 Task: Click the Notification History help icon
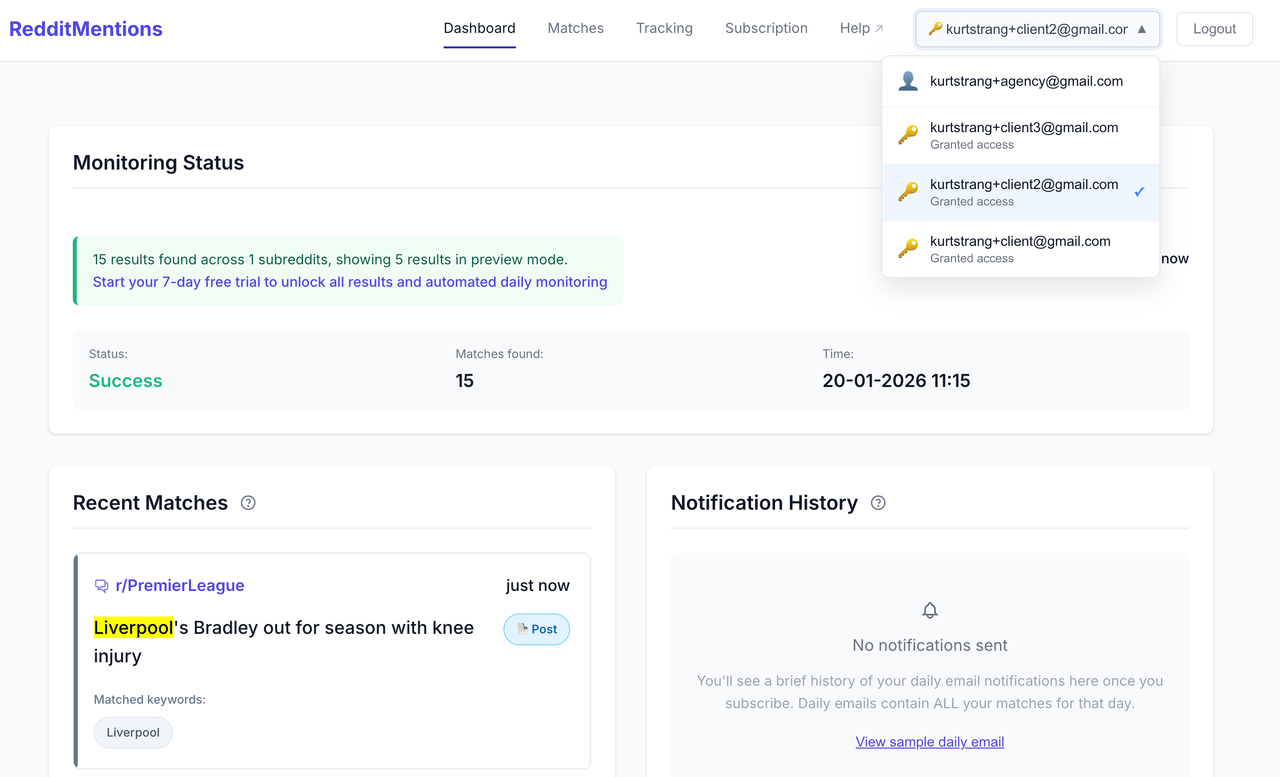coord(878,503)
